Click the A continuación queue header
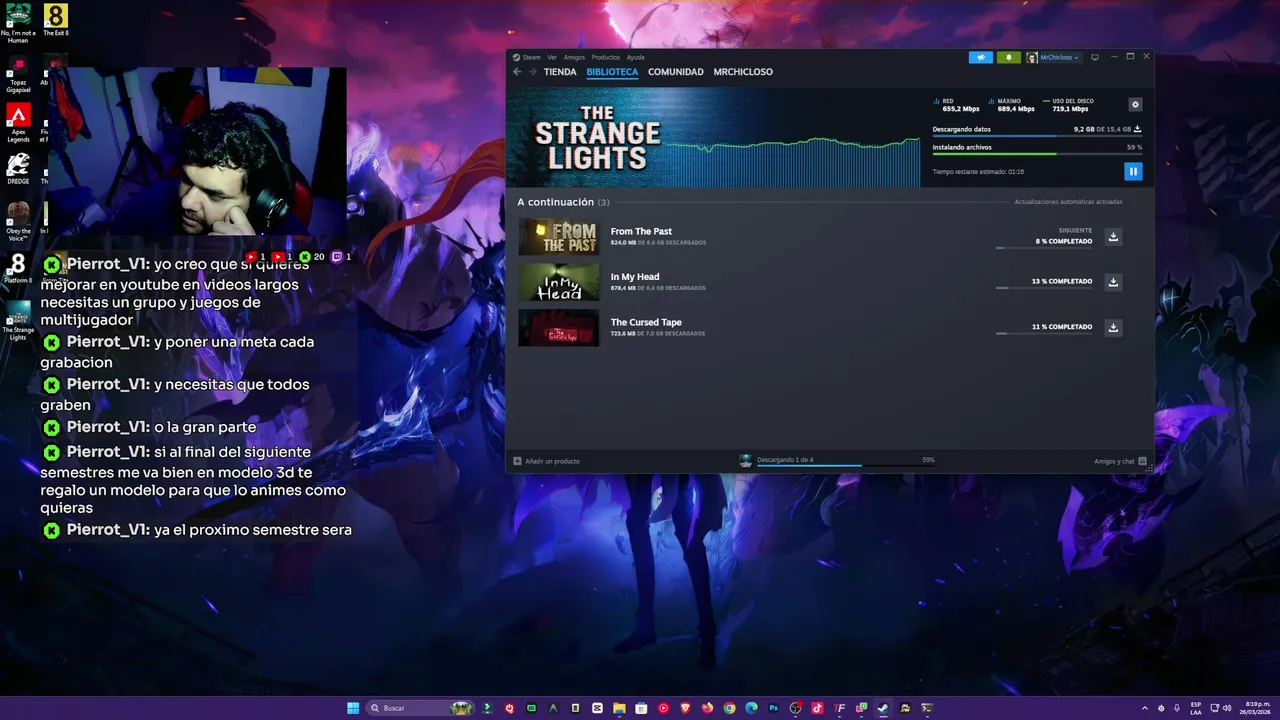1280x720 pixels. [563, 202]
